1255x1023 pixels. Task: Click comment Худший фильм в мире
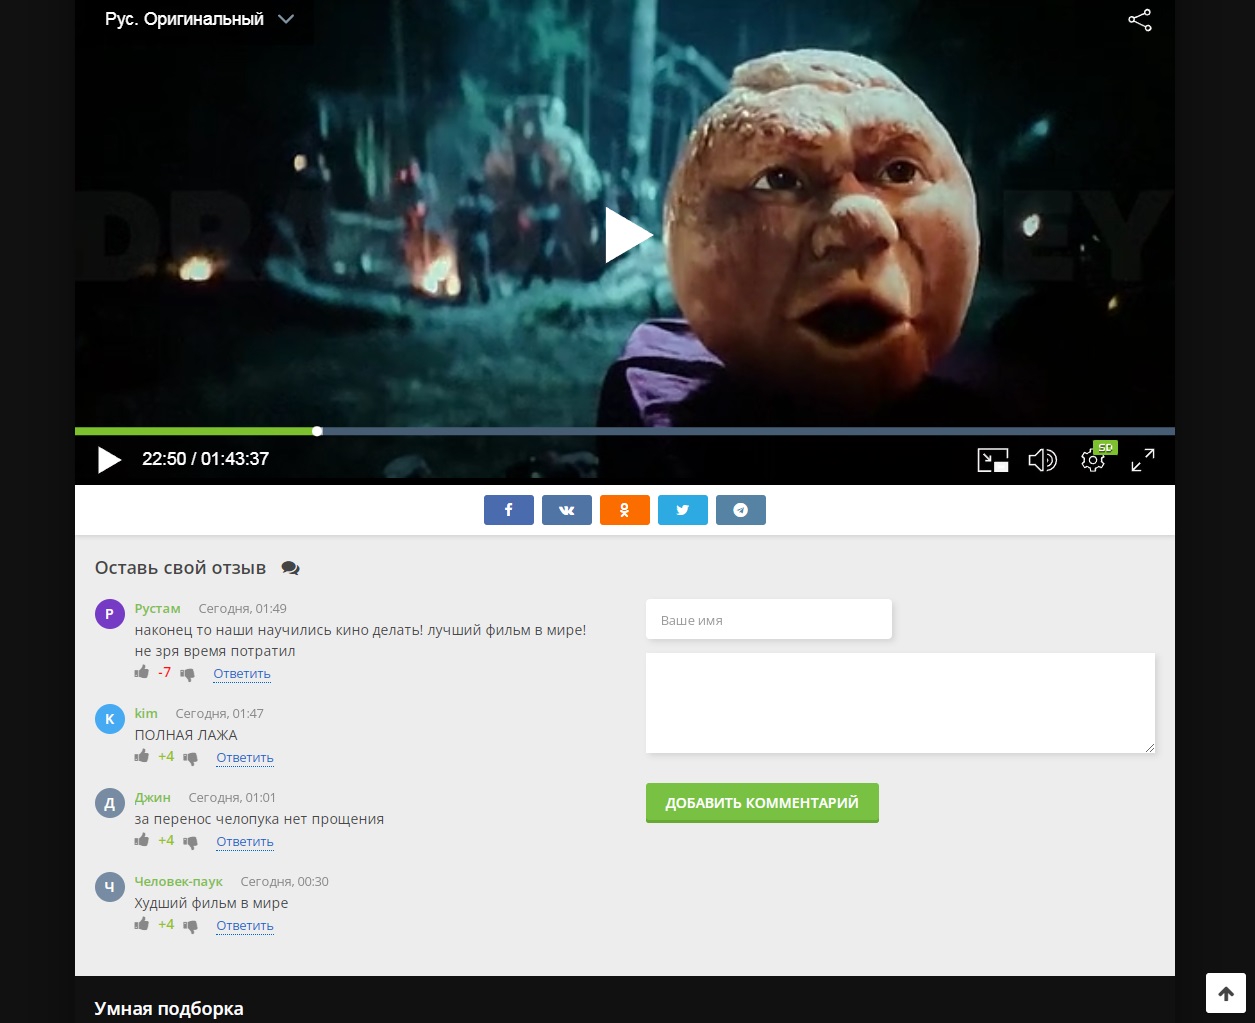pyautogui.click(x=212, y=903)
